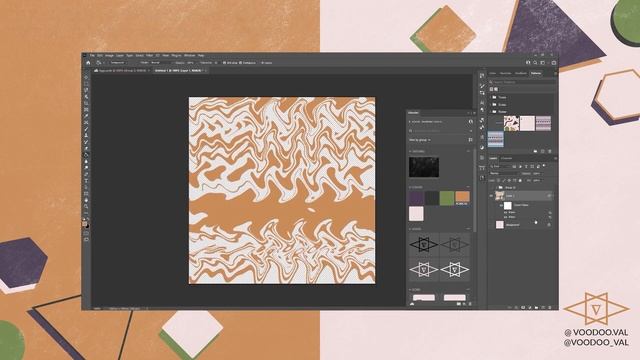Screen dimensions: 640x360
Task: Switch to the Swatches panel tab
Action: tap(505, 73)
